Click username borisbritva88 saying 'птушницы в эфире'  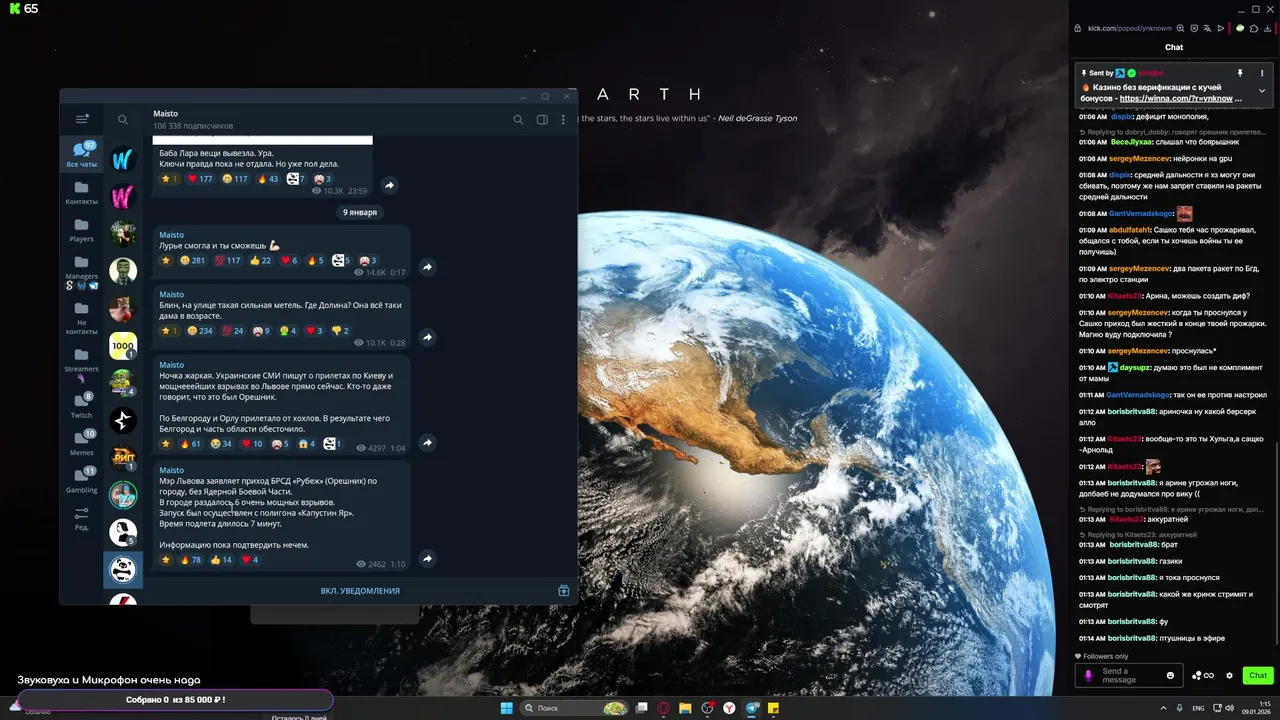coord(1132,638)
